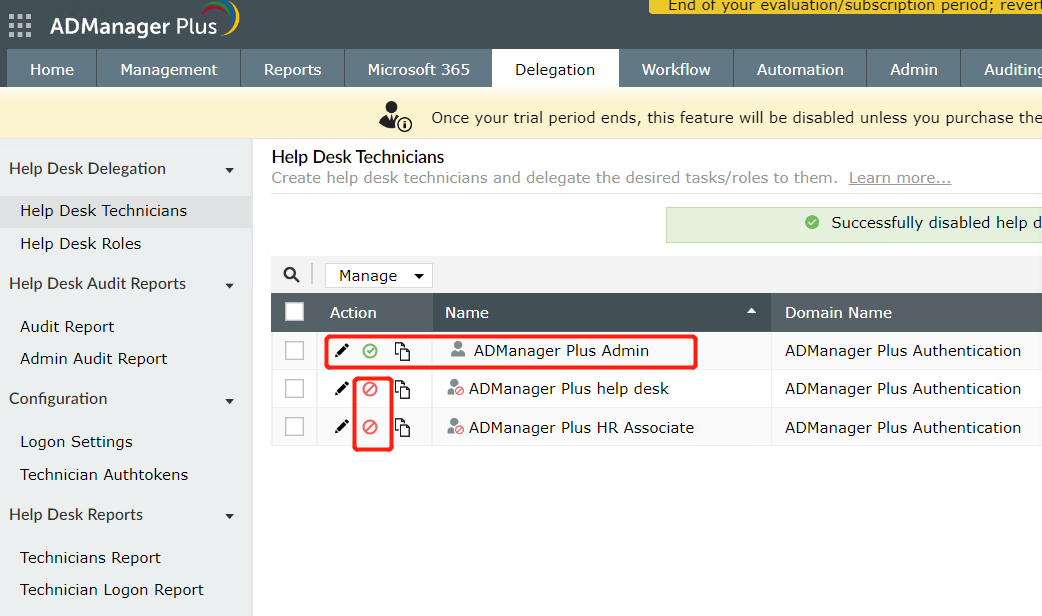Follow the Learn more link
The image size is (1042, 616).
(x=899, y=178)
